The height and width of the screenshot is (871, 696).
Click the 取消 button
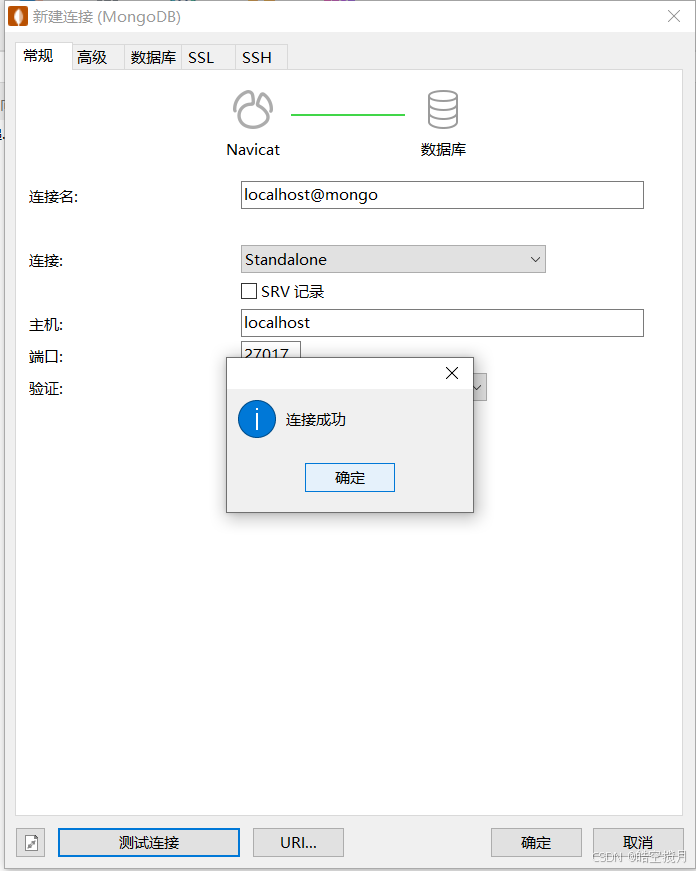[x=638, y=843]
